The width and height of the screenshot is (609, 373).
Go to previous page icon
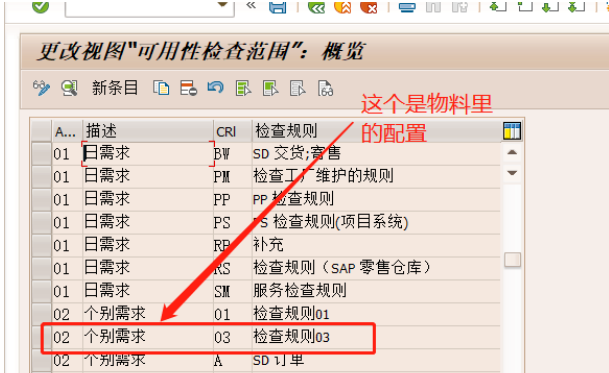tap(525, 6)
